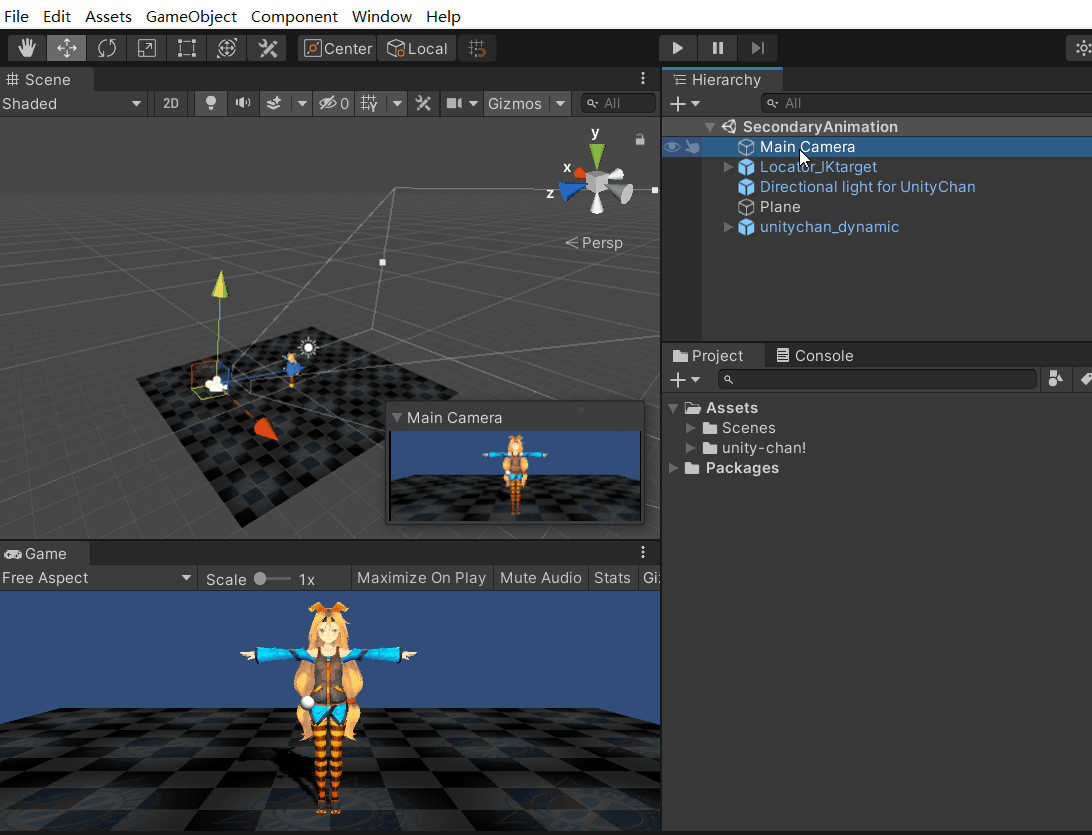This screenshot has height=835, width=1092.
Task: Select Directional light for UnityChan
Action: [x=867, y=187]
